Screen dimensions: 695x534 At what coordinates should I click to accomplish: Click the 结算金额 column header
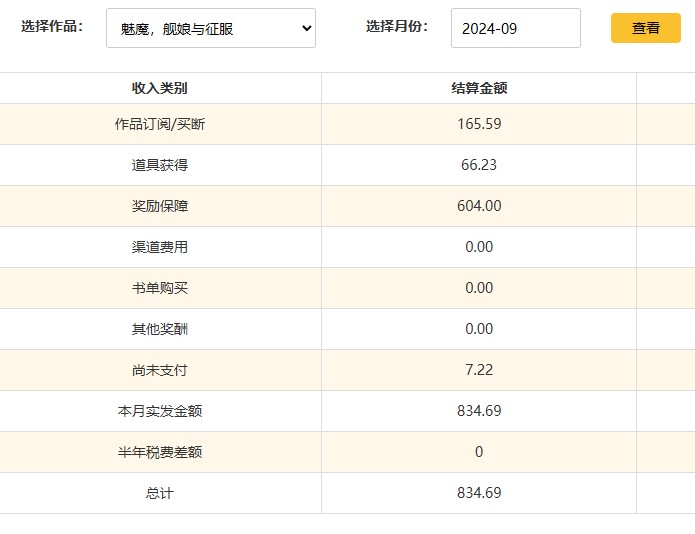point(479,88)
